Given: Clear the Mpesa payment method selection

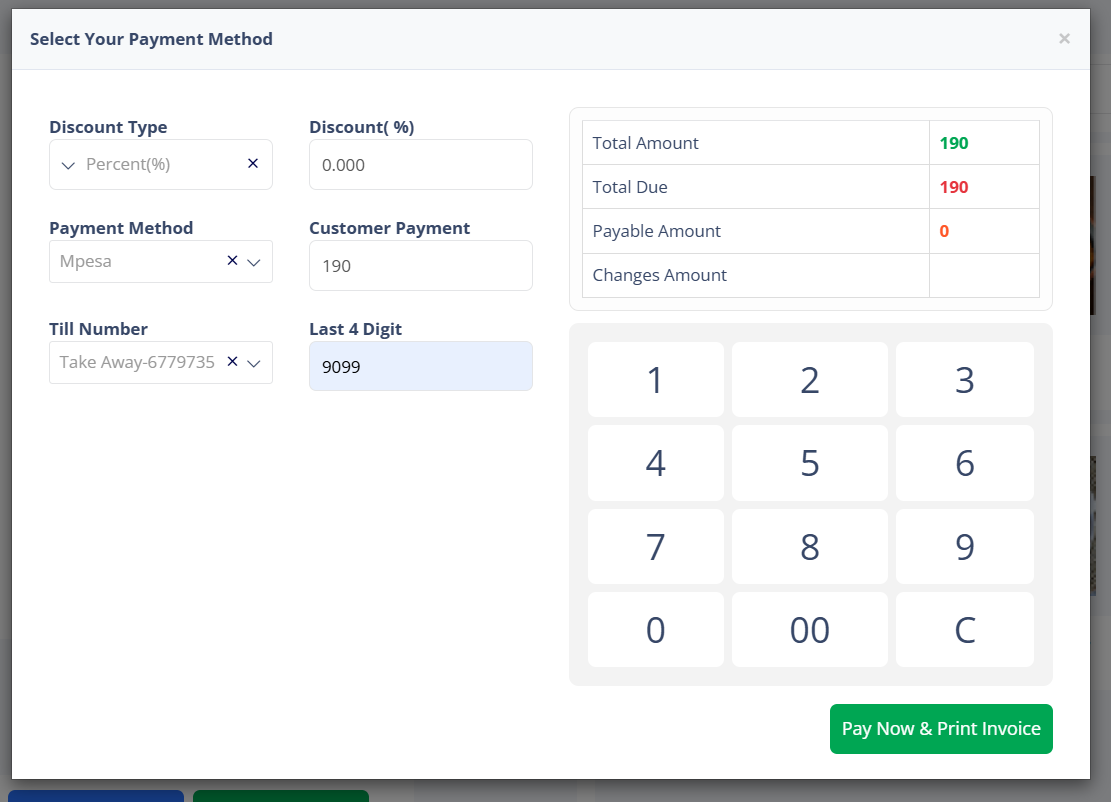Looking at the screenshot, I should tap(232, 261).
